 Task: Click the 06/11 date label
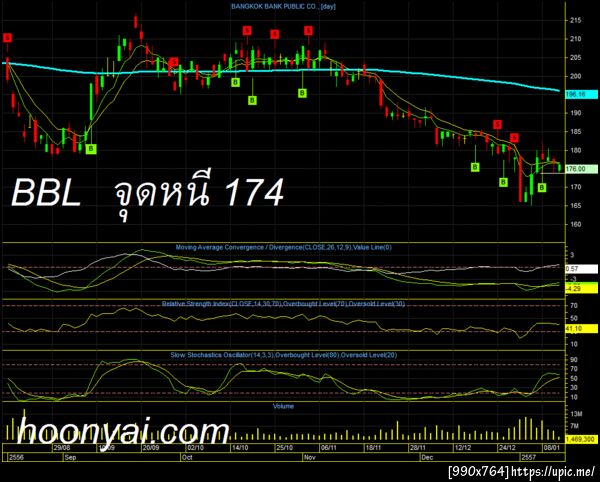tap(328, 448)
